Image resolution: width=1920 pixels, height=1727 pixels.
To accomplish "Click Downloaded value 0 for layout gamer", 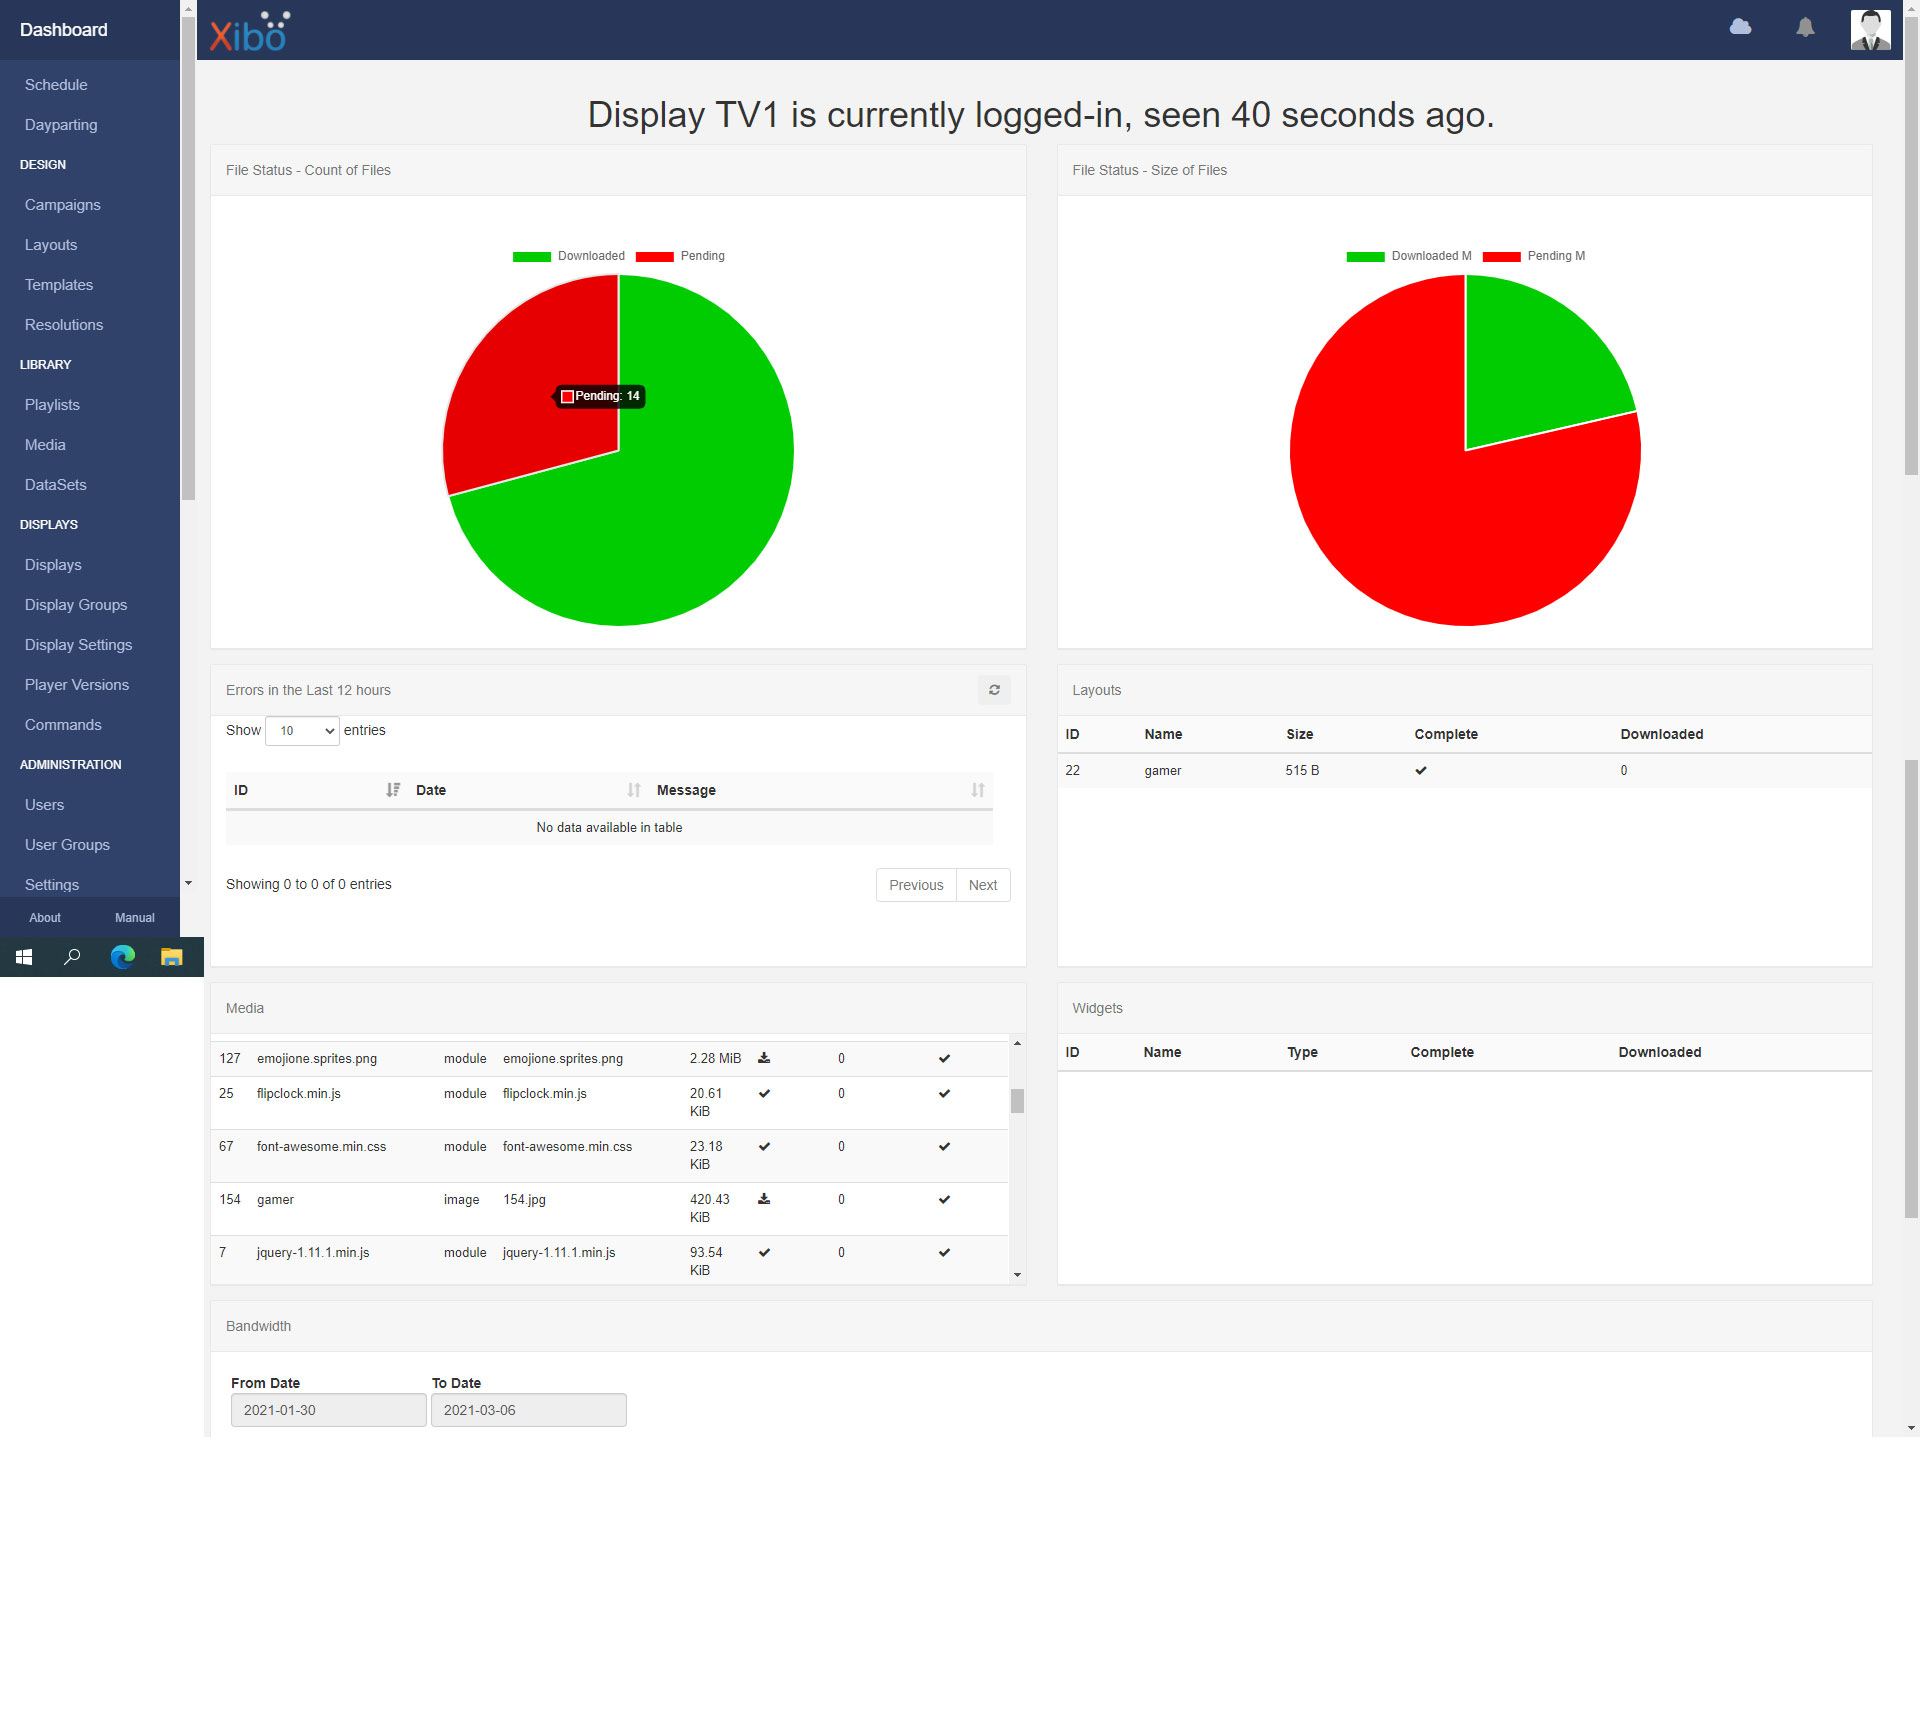I will 1624,771.
